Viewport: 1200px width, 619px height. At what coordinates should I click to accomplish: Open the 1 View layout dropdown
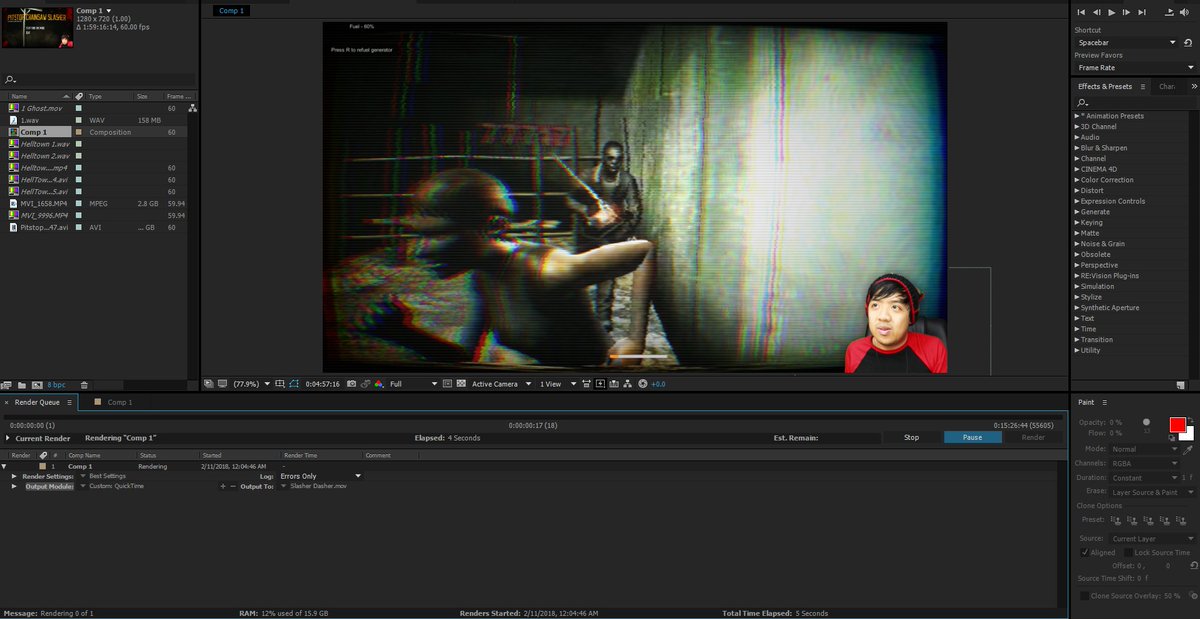pyautogui.click(x=558, y=384)
